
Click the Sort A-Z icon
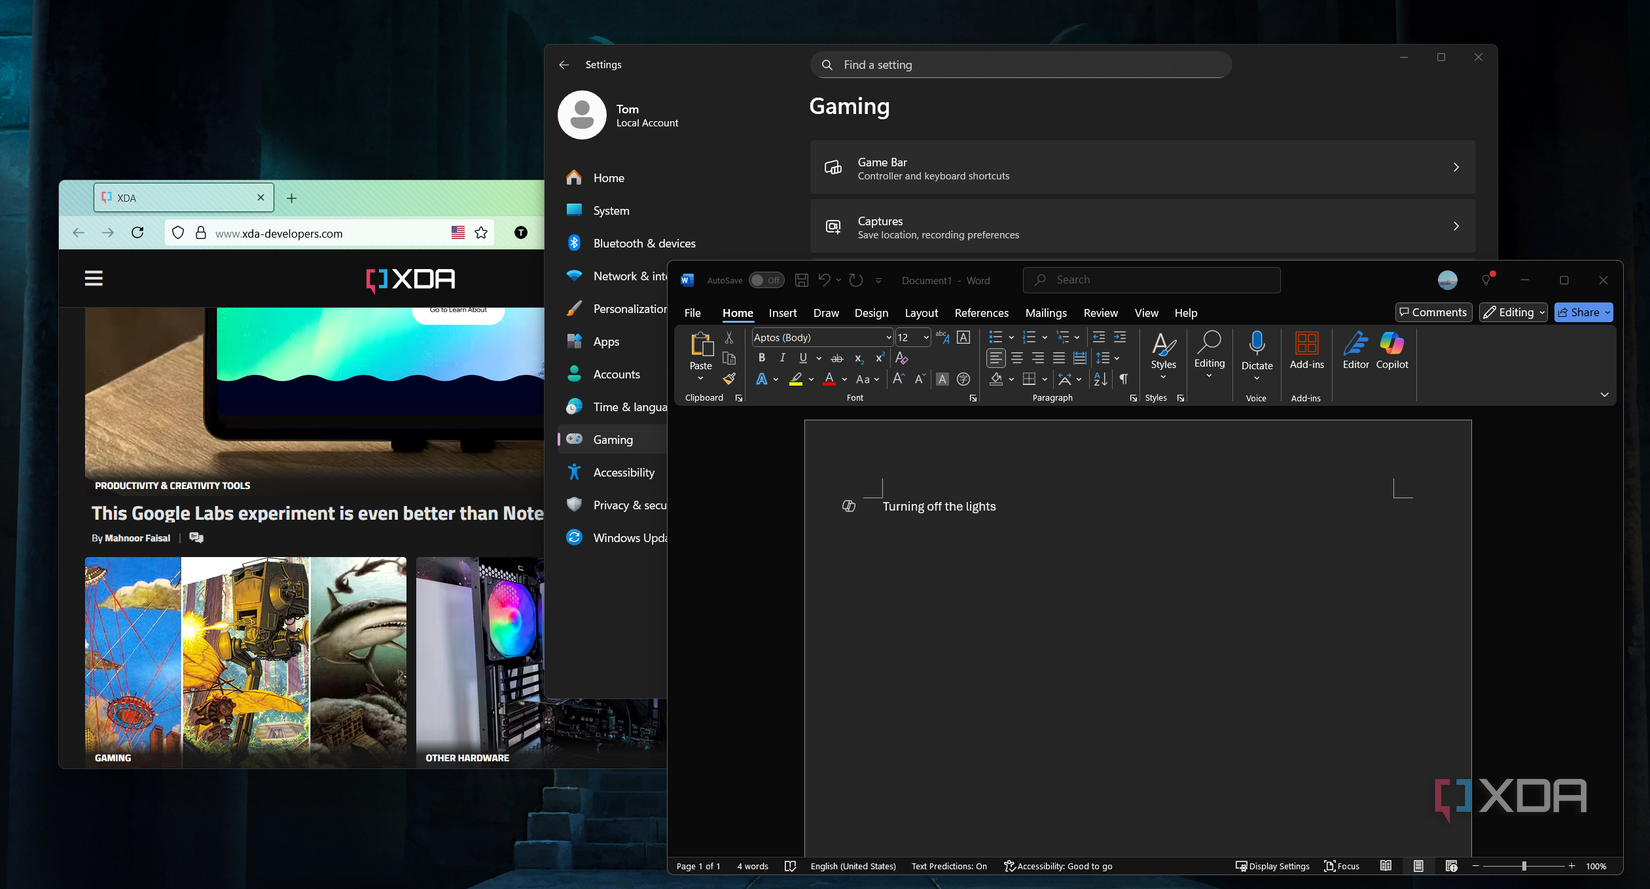(x=1101, y=379)
